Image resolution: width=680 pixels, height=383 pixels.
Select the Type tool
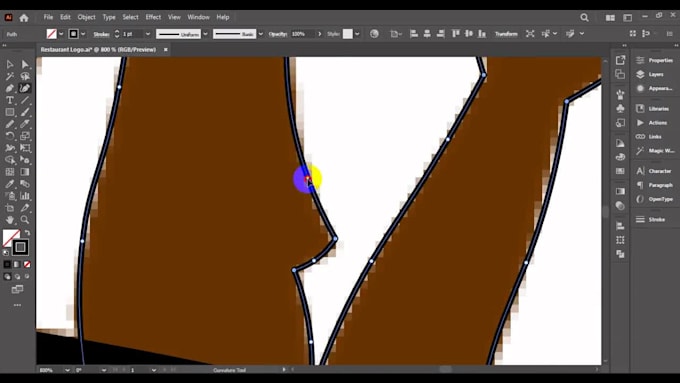(x=10, y=100)
